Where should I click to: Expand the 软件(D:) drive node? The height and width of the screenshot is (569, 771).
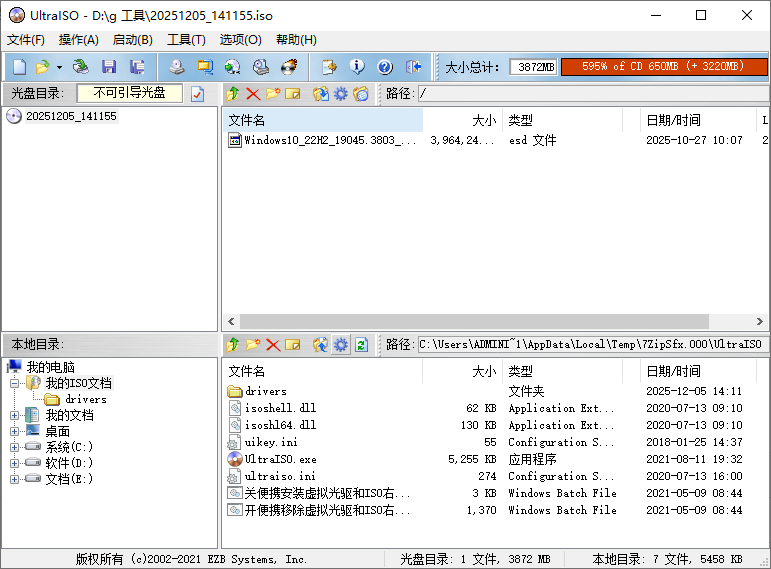(x=14, y=463)
